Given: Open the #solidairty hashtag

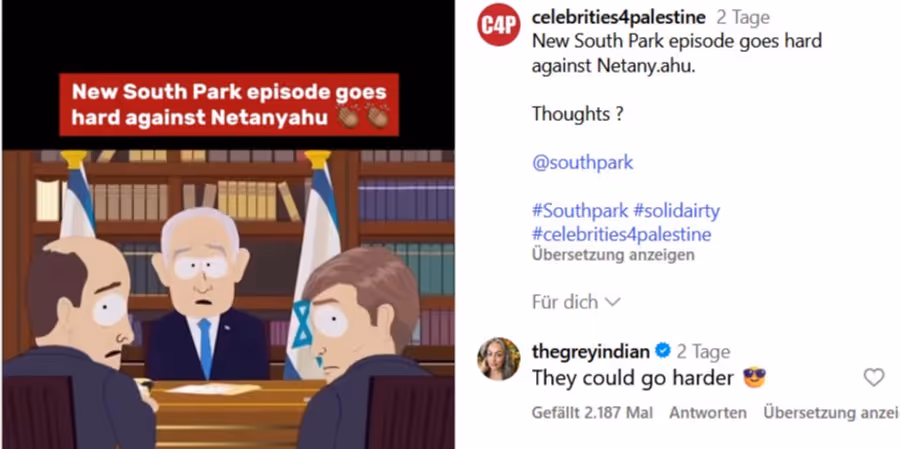Looking at the screenshot, I should [x=676, y=211].
